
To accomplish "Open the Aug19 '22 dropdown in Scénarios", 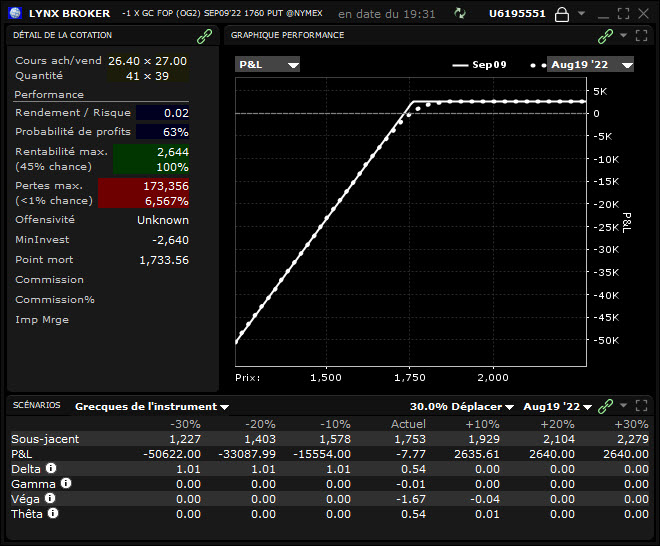I will [558, 407].
